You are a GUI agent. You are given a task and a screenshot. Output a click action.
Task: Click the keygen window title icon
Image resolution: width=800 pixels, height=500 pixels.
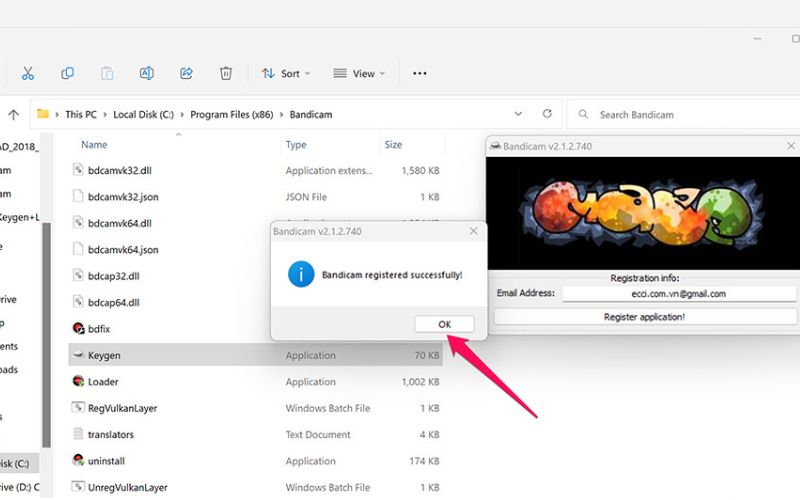(x=495, y=146)
